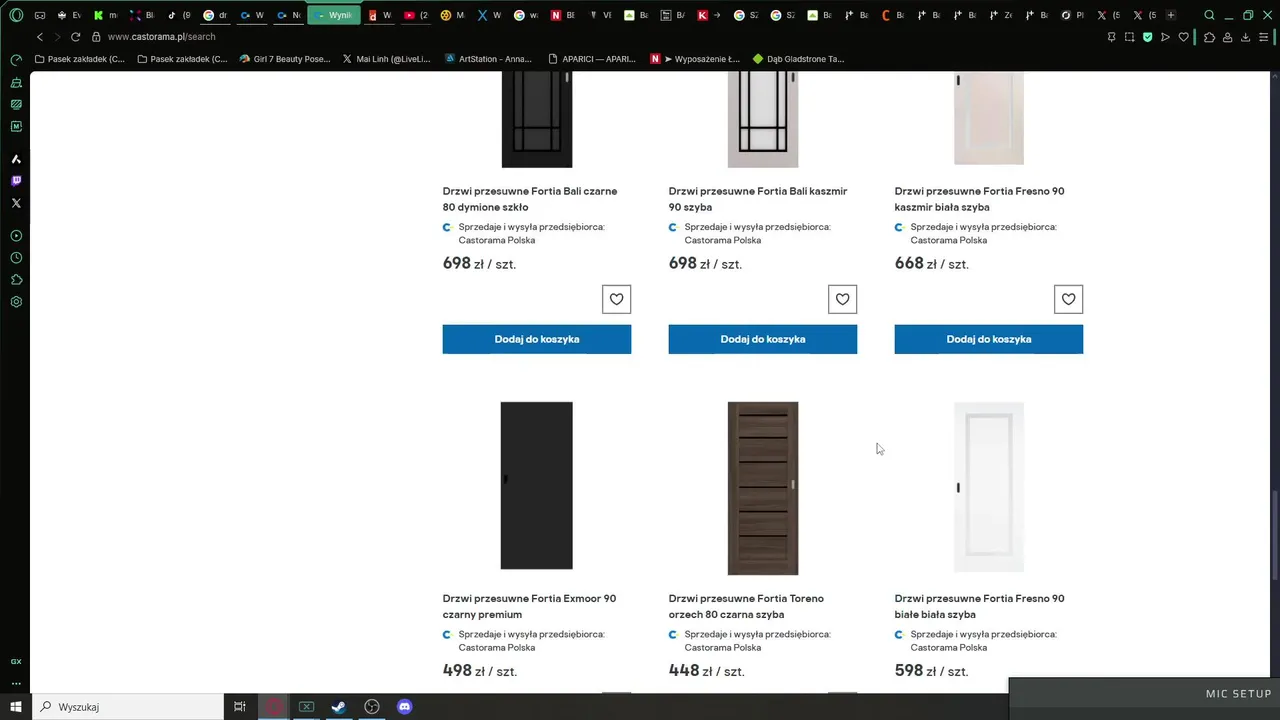Screen dimensions: 1280x720
Task: Open the X (Twitter) sidebar panel
Action: tap(16, 203)
